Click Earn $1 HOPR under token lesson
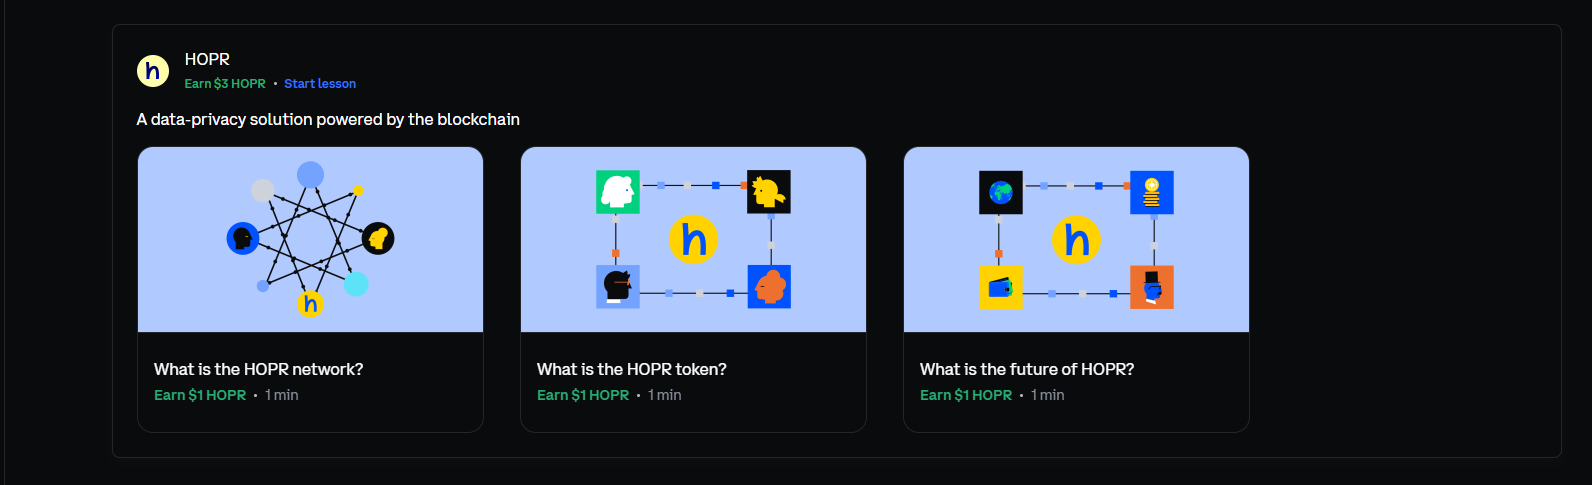 click(583, 395)
